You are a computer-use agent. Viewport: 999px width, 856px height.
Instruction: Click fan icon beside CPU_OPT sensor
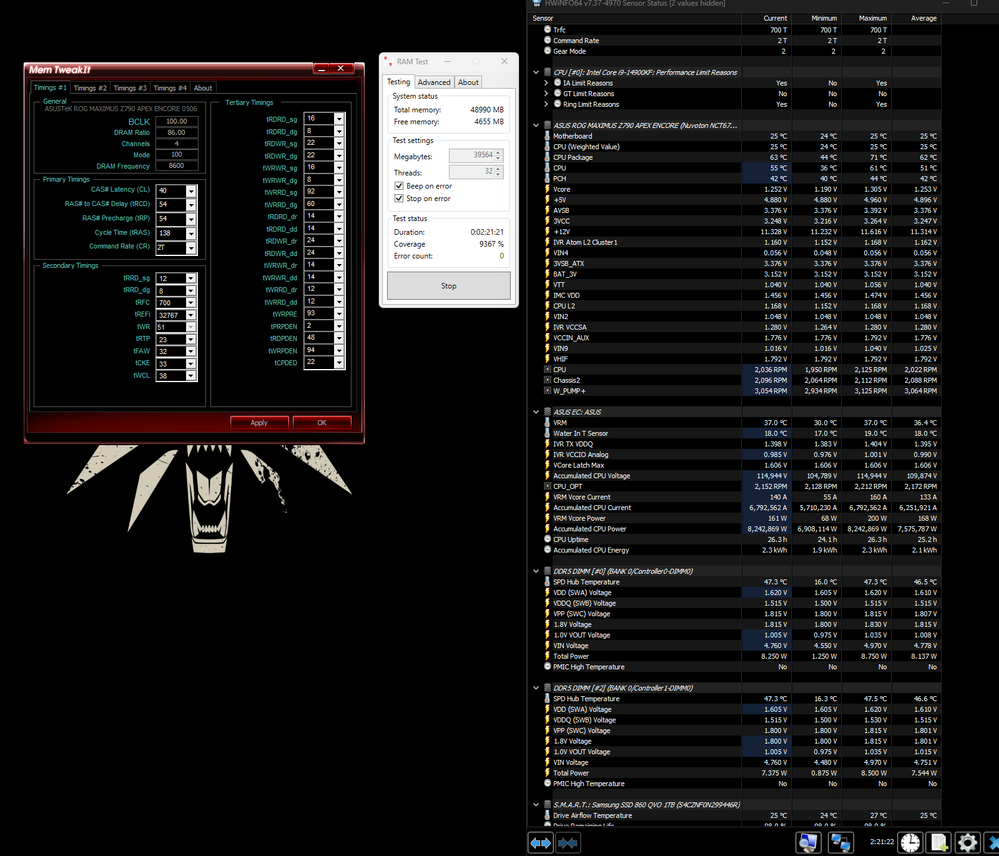[547, 486]
